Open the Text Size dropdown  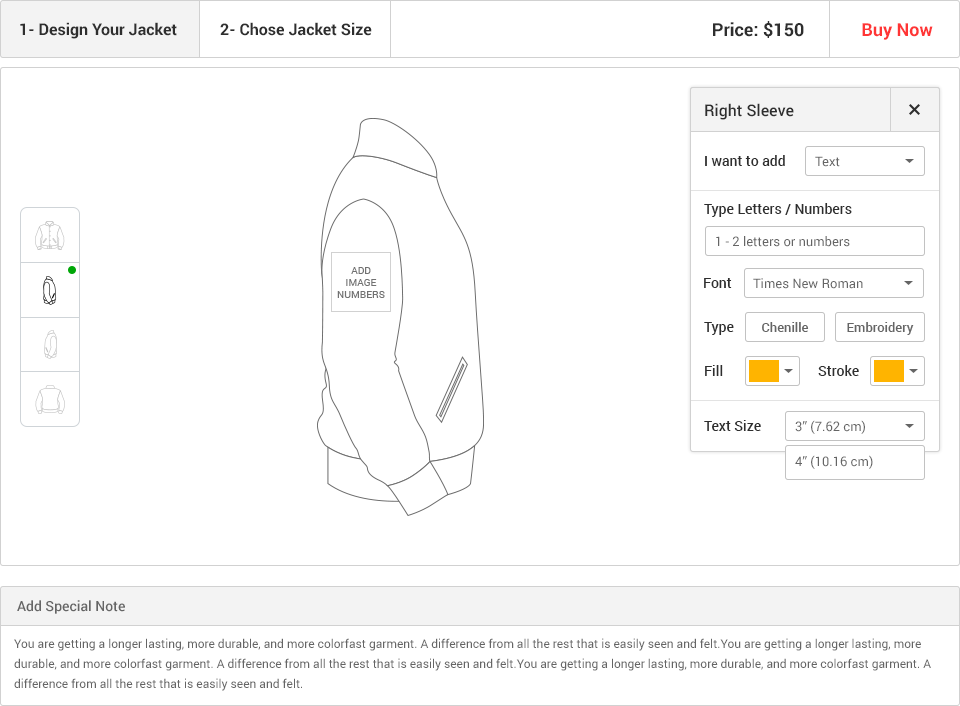[855, 426]
